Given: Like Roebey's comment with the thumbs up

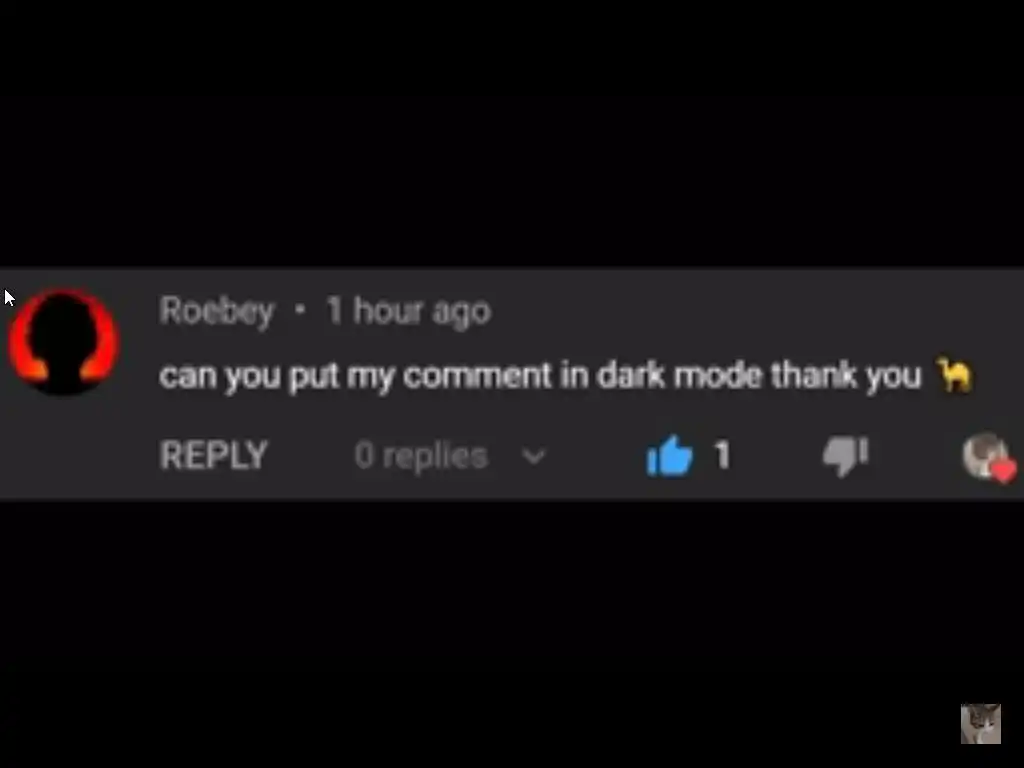Looking at the screenshot, I should [669, 455].
